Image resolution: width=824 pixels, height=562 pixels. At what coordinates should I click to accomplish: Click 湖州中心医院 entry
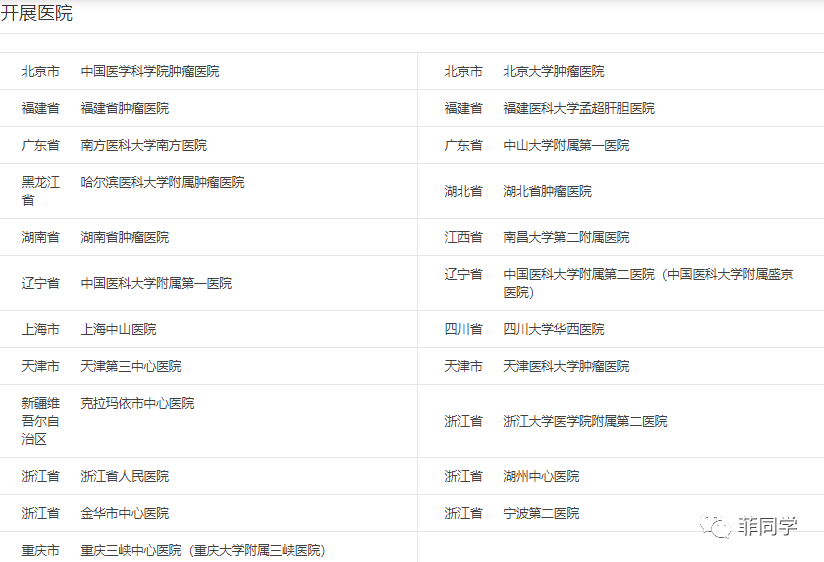tap(541, 476)
